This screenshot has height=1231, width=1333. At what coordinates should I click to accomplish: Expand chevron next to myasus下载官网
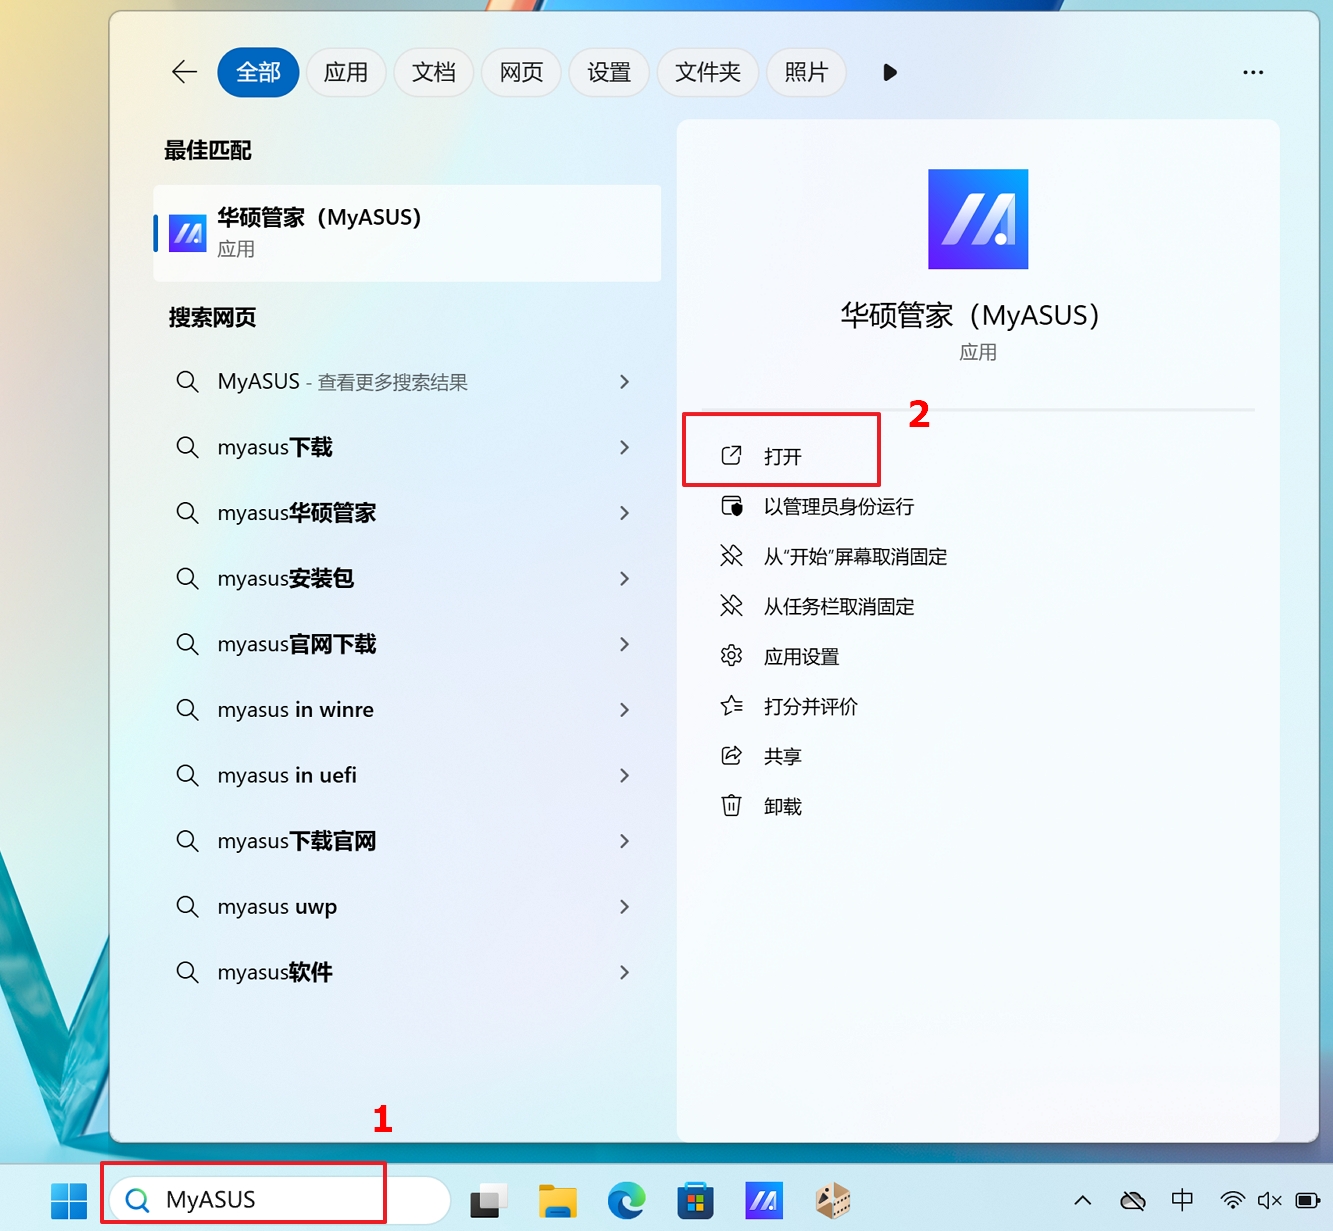click(624, 841)
